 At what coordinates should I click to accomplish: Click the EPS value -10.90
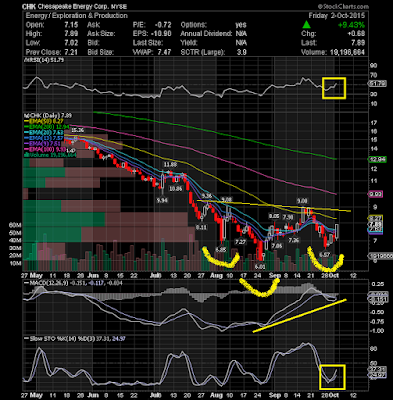[x=161, y=34]
